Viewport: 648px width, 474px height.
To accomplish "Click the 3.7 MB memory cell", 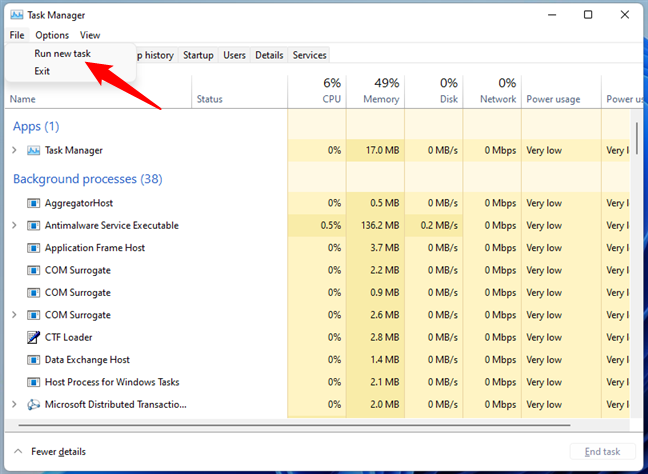I will (375, 248).
